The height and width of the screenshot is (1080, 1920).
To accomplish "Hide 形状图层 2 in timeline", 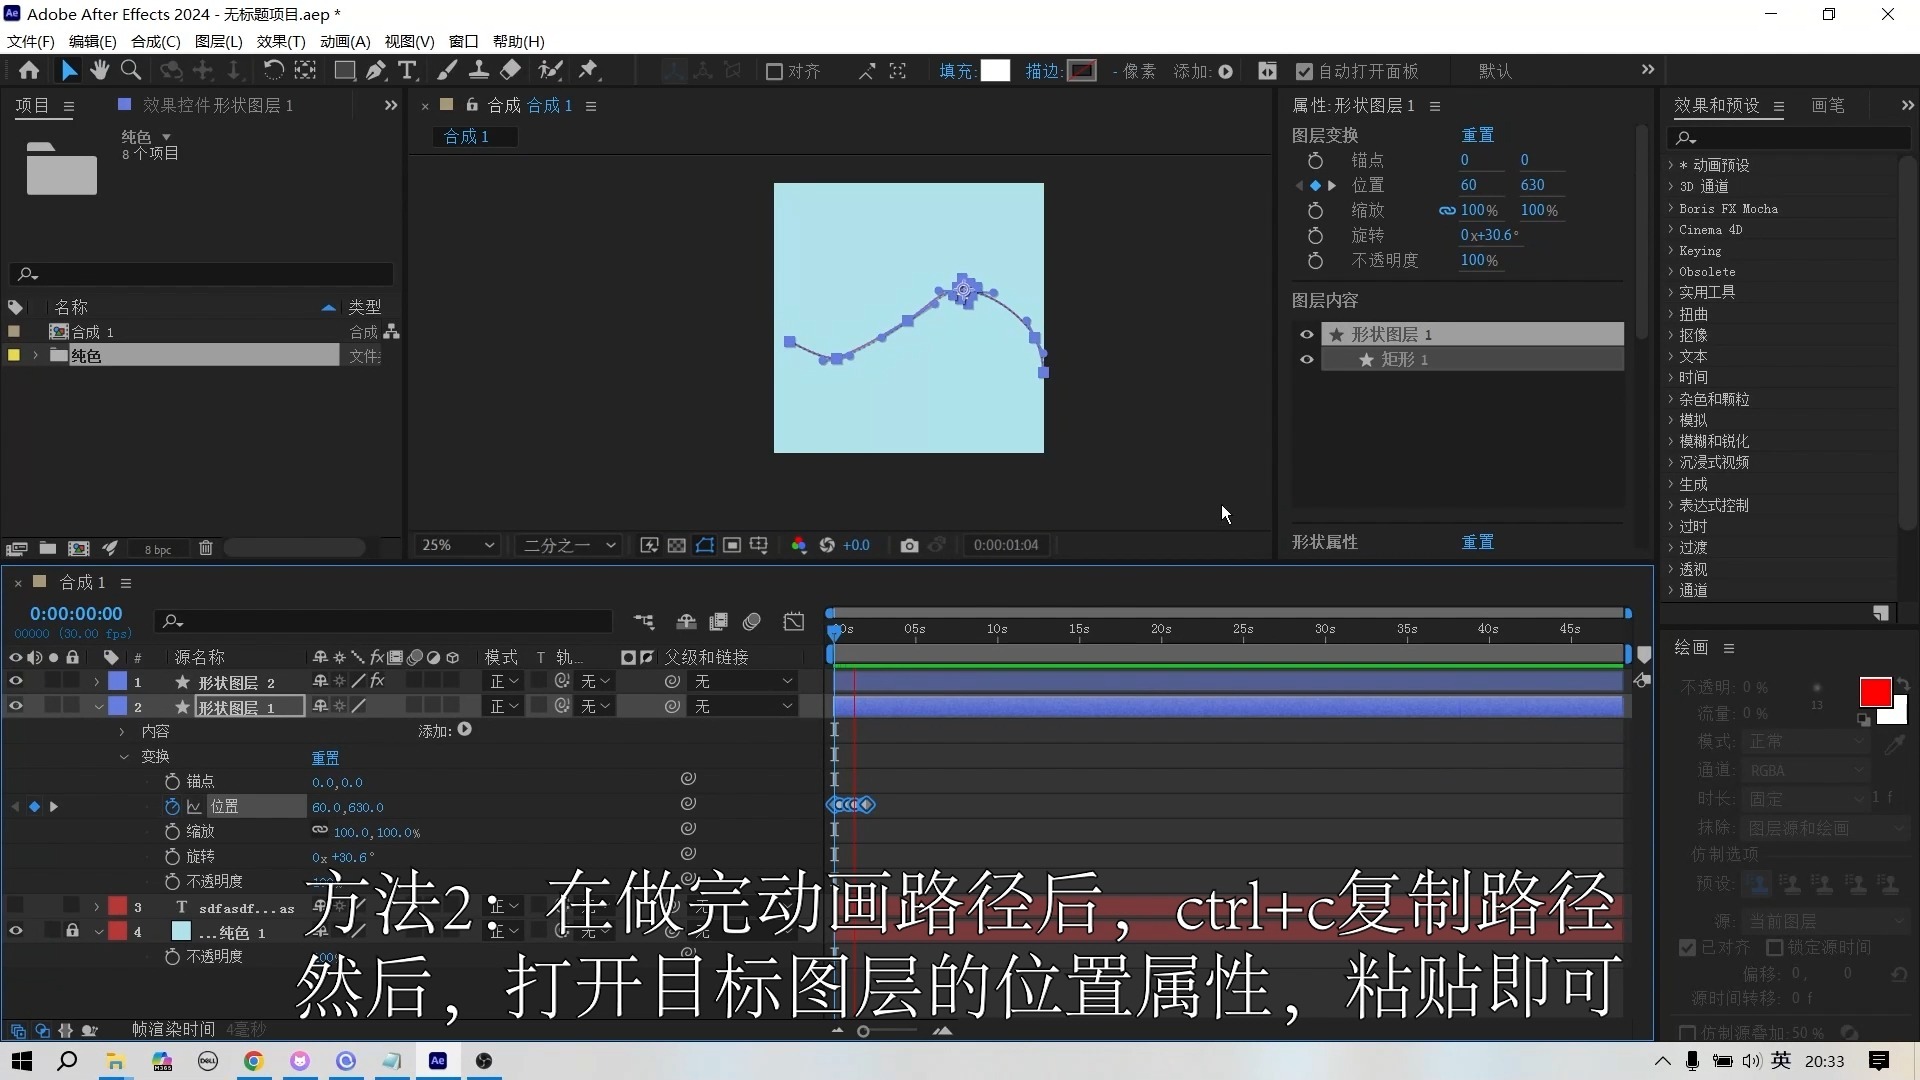I will coord(16,681).
